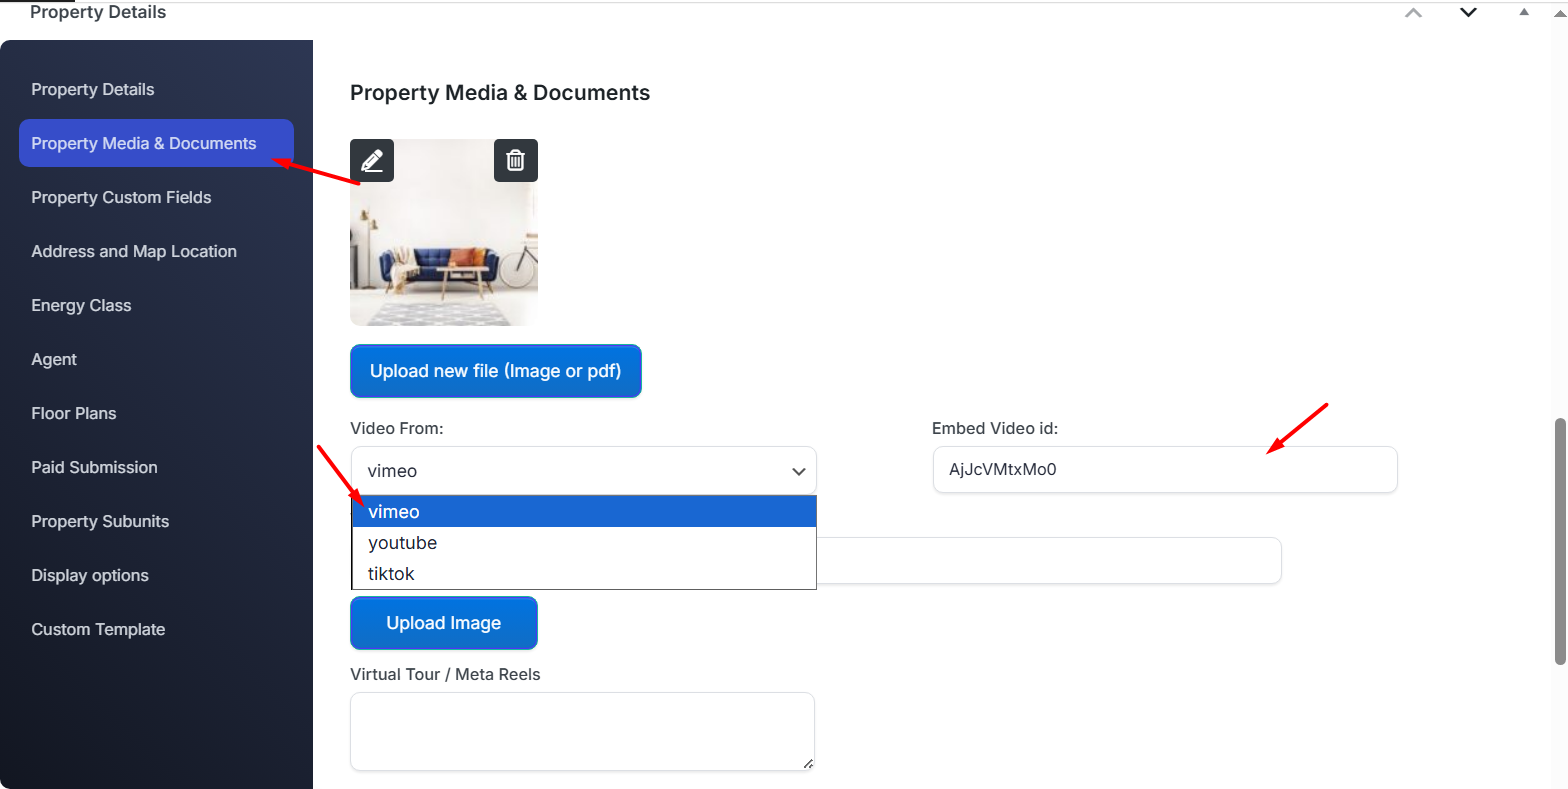
Task: Focus the Embed Video id field
Action: pos(1164,470)
